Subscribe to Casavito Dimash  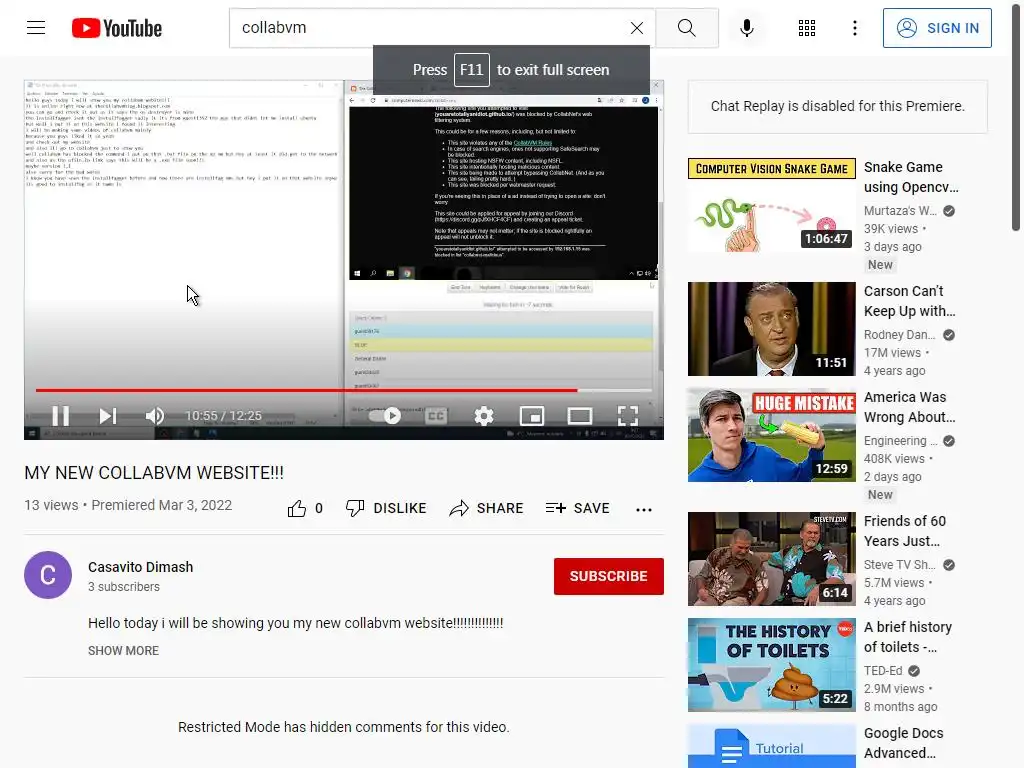[609, 576]
